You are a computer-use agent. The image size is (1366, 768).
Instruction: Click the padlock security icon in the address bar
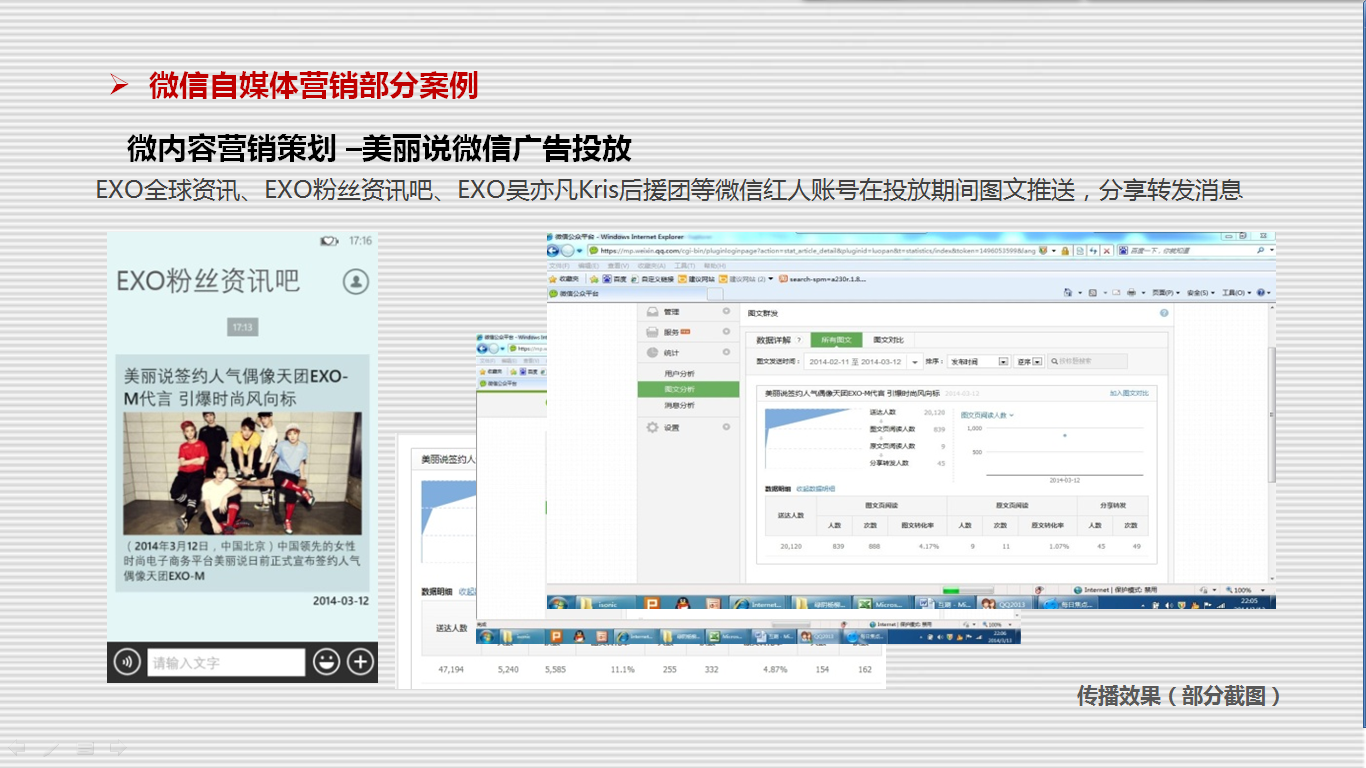click(1065, 250)
